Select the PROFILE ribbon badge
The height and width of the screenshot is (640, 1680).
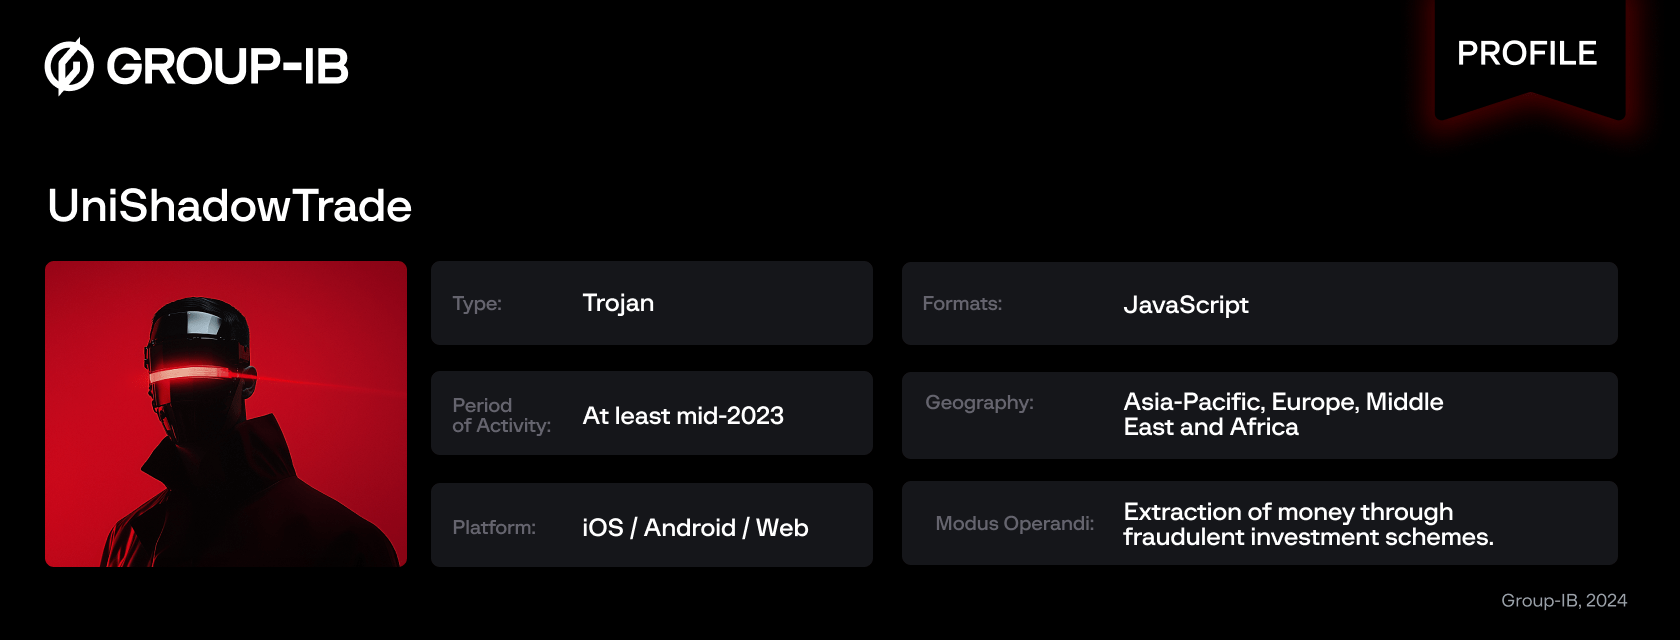pyautogui.click(x=1527, y=54)
